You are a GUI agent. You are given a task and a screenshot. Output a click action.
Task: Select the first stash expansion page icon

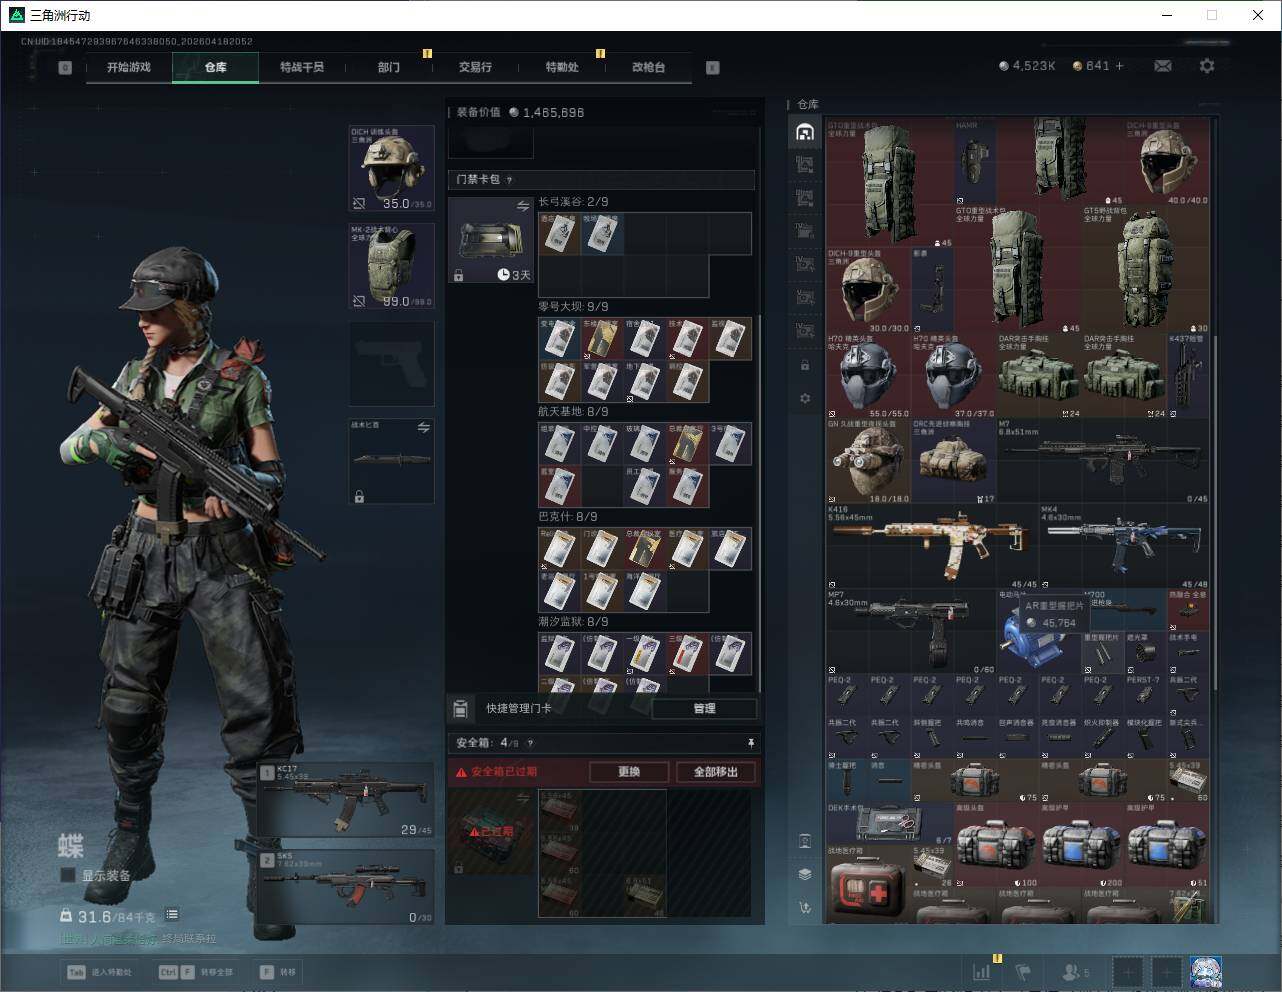805,165
